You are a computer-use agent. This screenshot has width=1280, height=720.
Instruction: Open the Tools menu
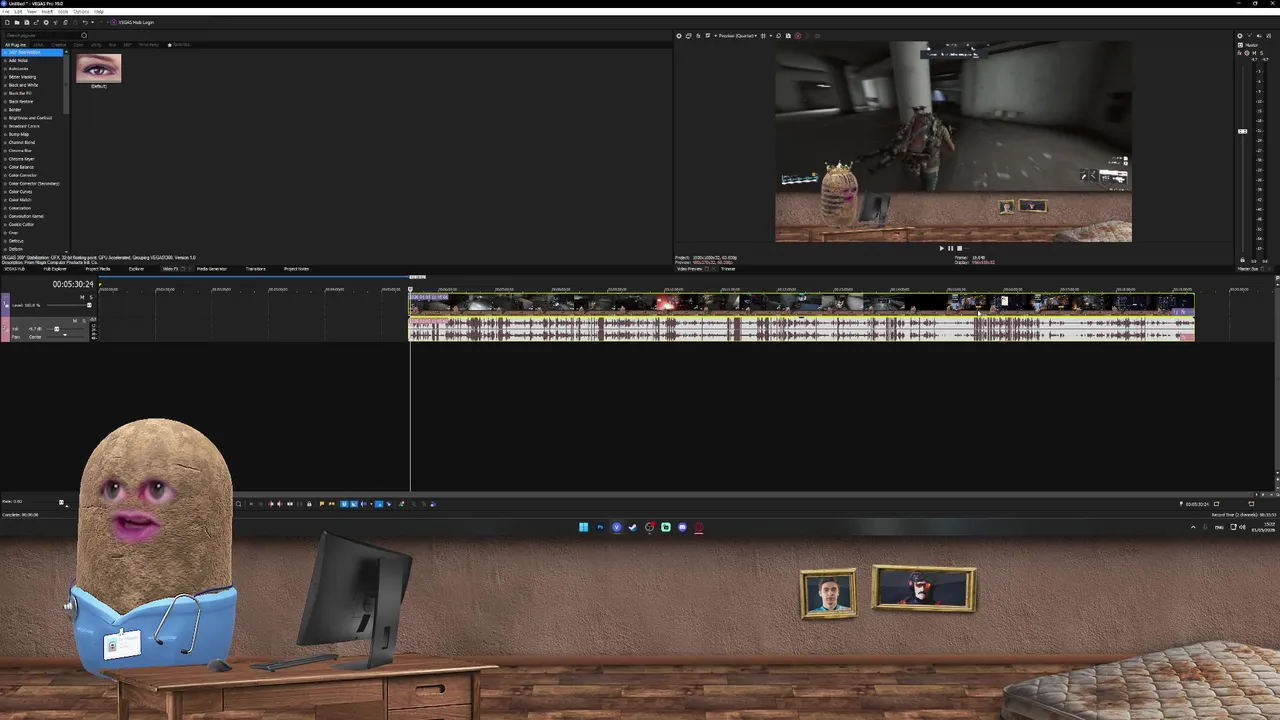pyautogui.click(x=63, y=12)
